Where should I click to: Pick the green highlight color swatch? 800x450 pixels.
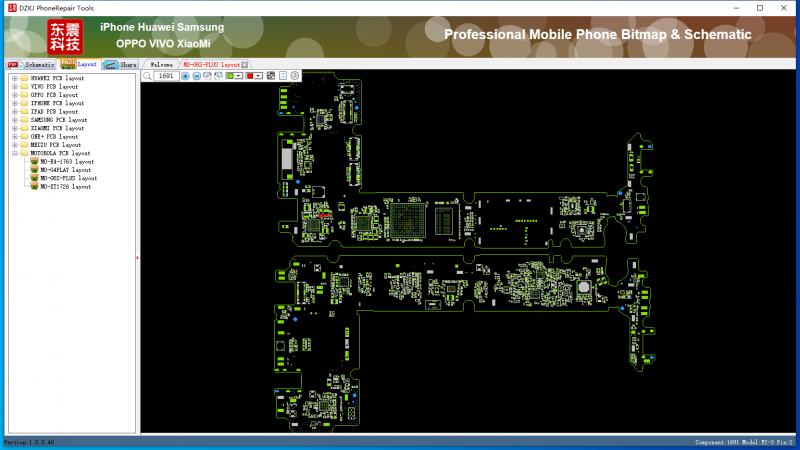[x=230, y=76]
